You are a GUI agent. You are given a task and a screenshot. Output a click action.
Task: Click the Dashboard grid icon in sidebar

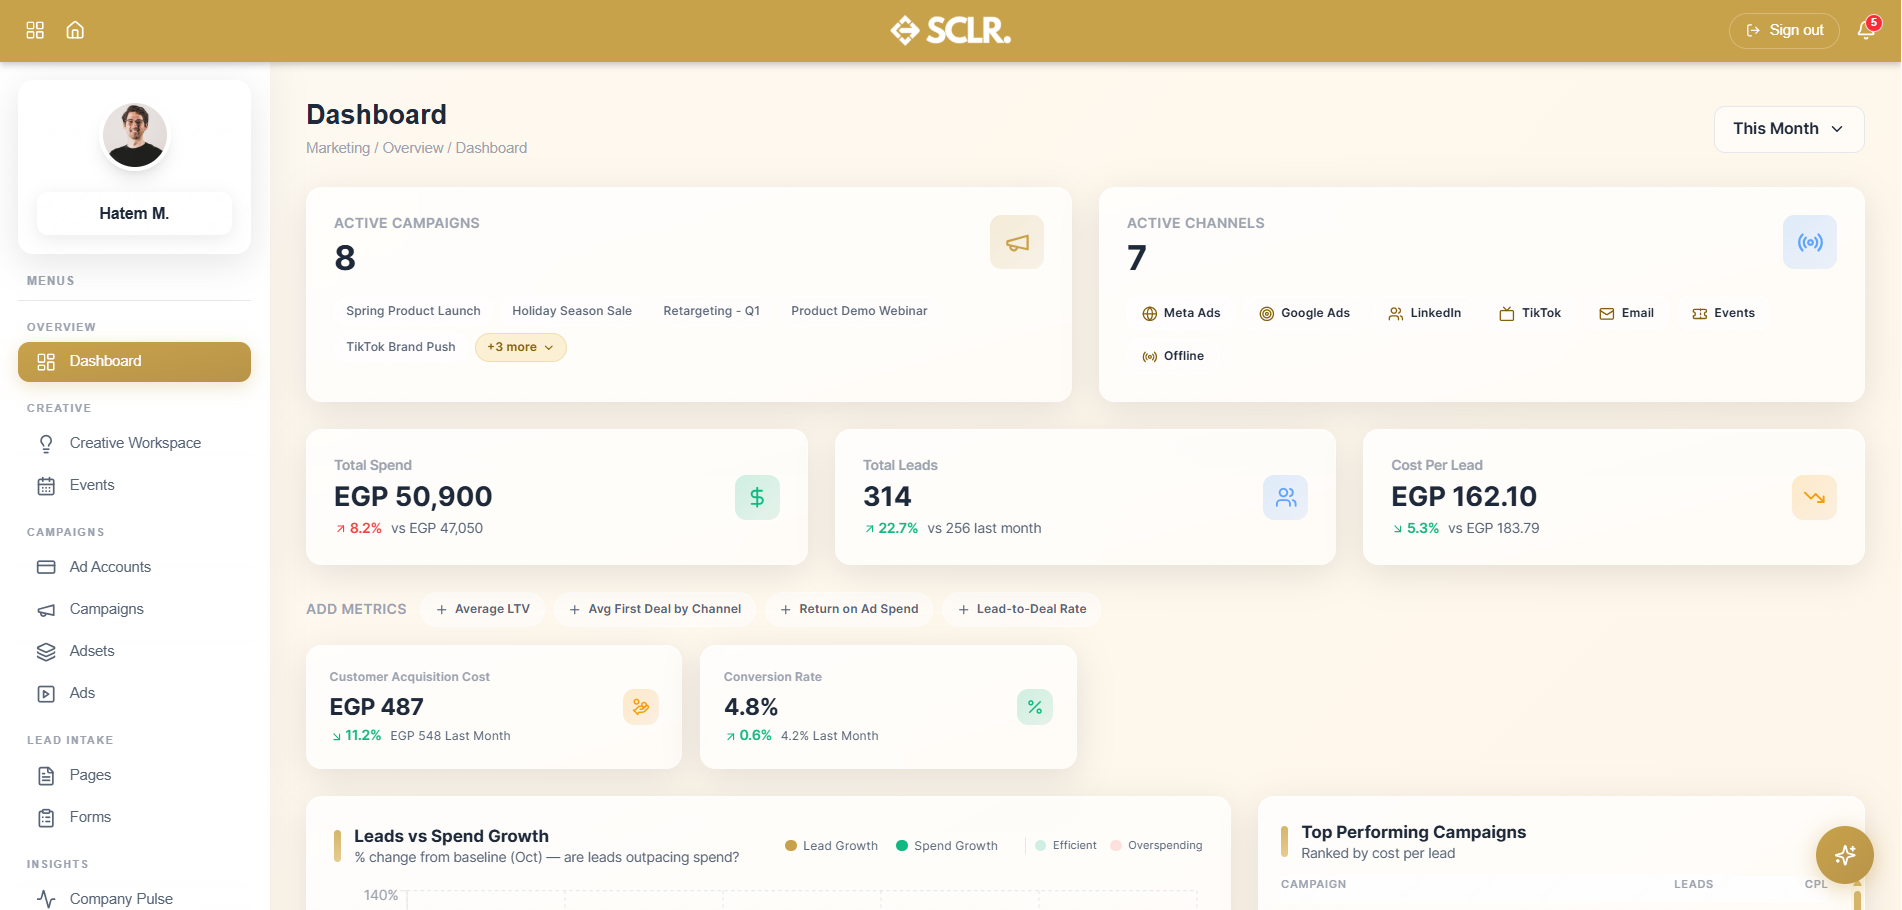(46, 362)
